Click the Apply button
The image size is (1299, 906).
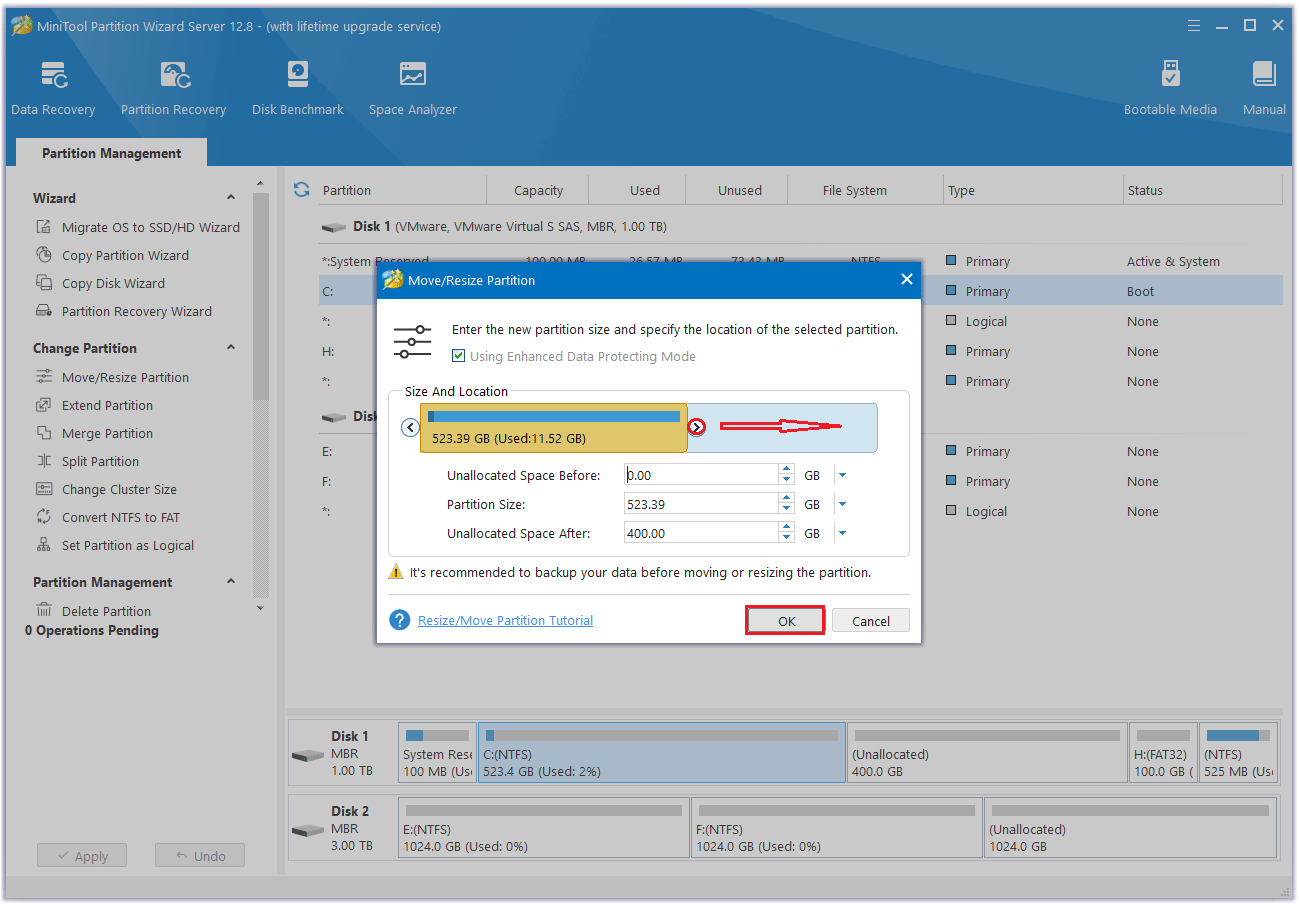tap(82, 856)
